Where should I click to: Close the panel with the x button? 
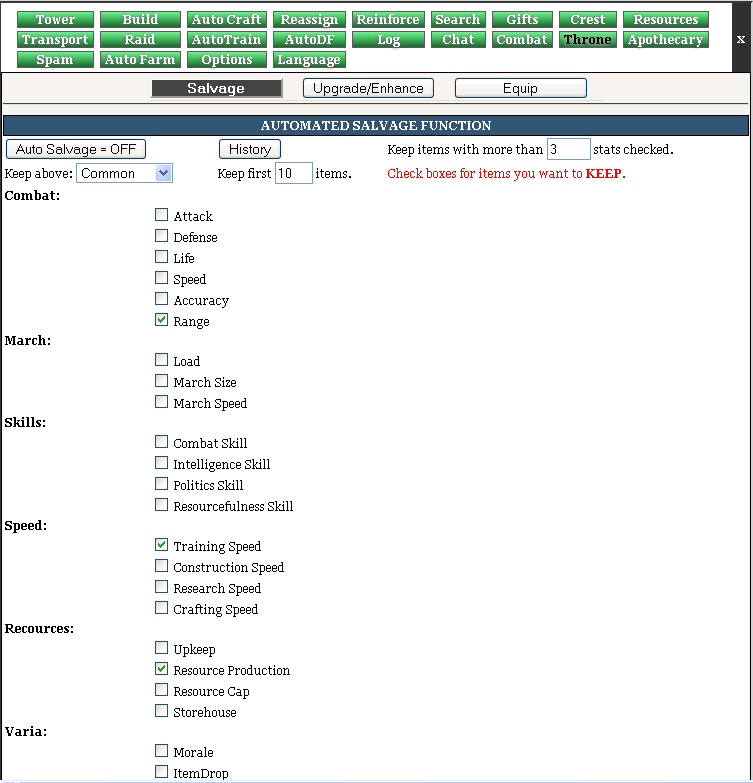coord(741,39)
